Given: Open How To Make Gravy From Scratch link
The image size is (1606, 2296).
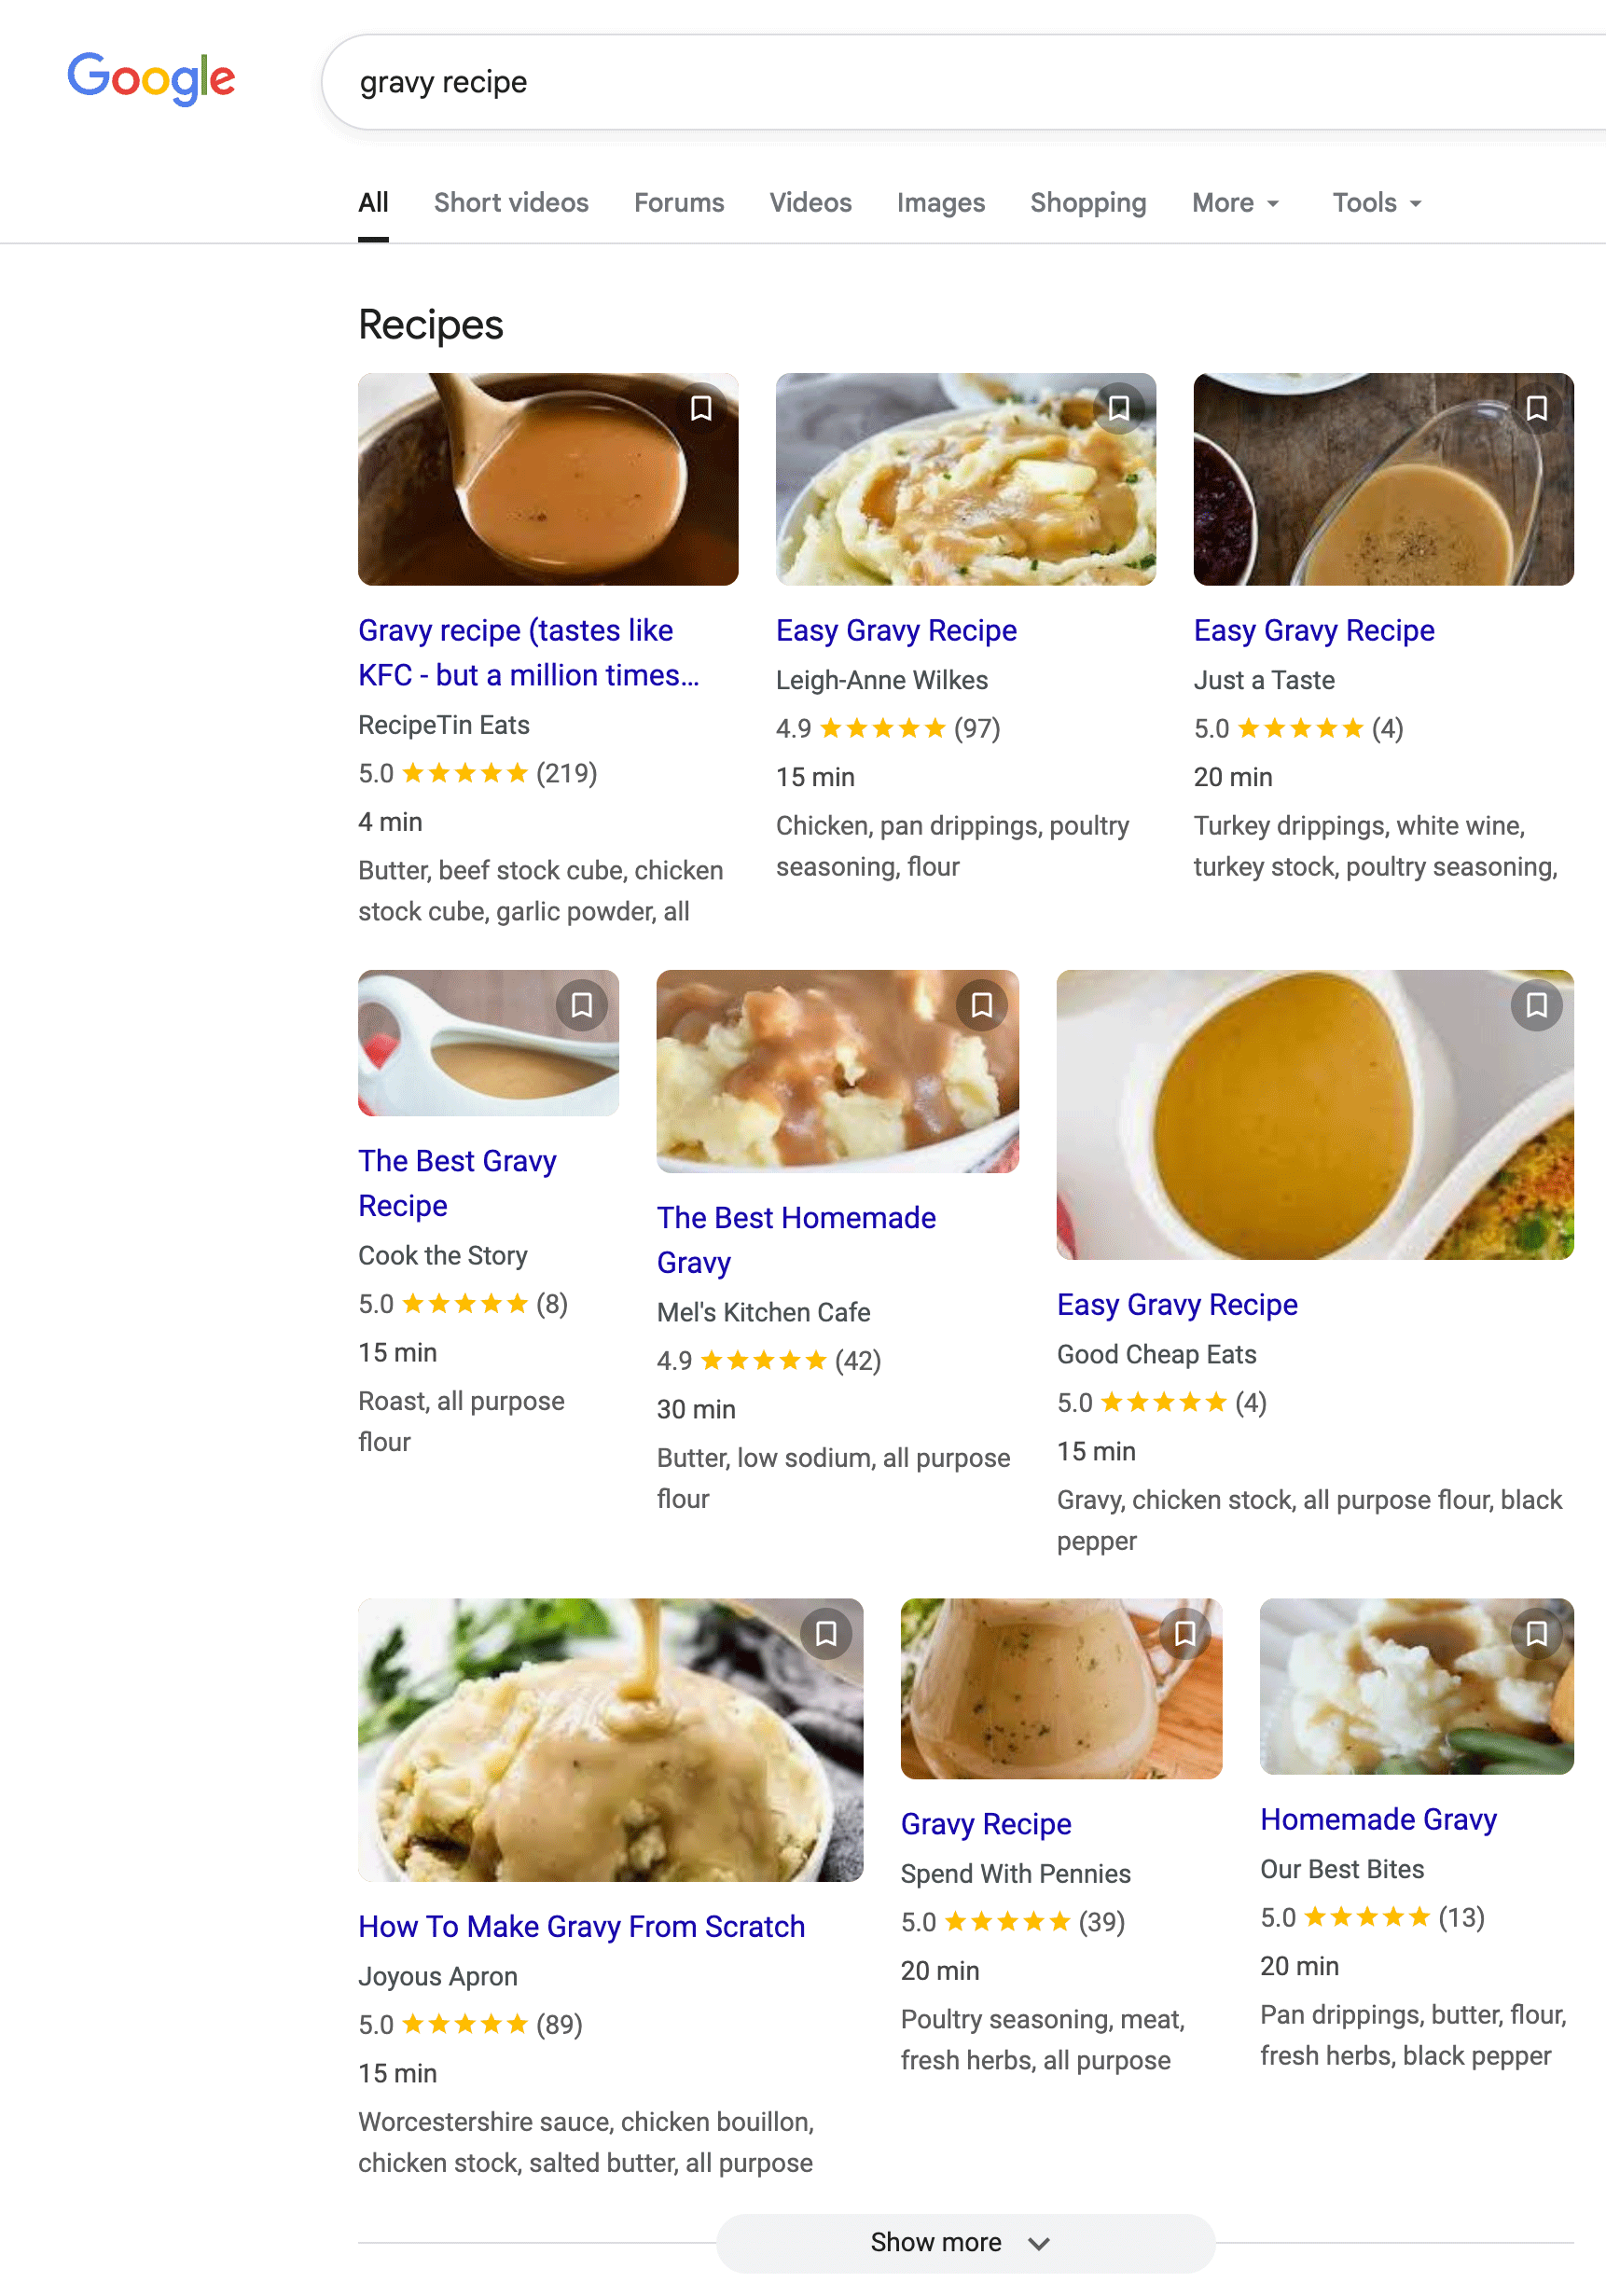Looking at the screenshot, I should (581, 1926).
